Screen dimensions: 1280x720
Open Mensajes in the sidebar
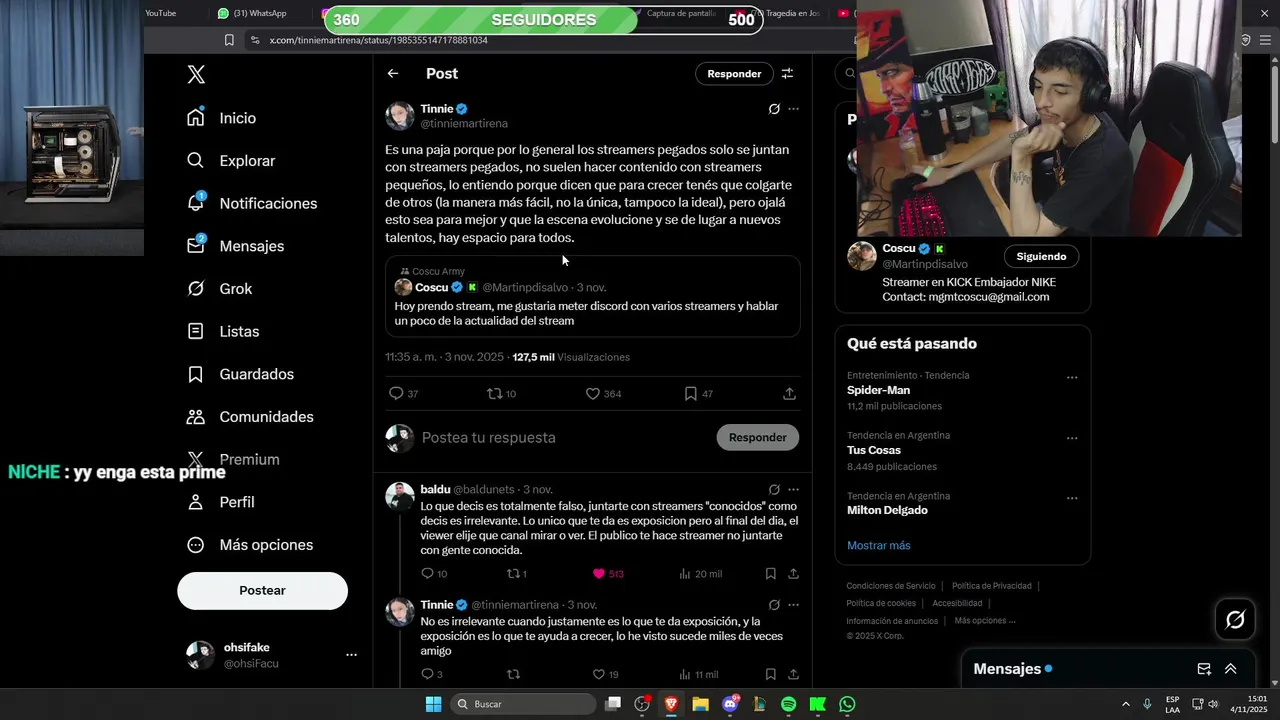click(x=235, y=246)
